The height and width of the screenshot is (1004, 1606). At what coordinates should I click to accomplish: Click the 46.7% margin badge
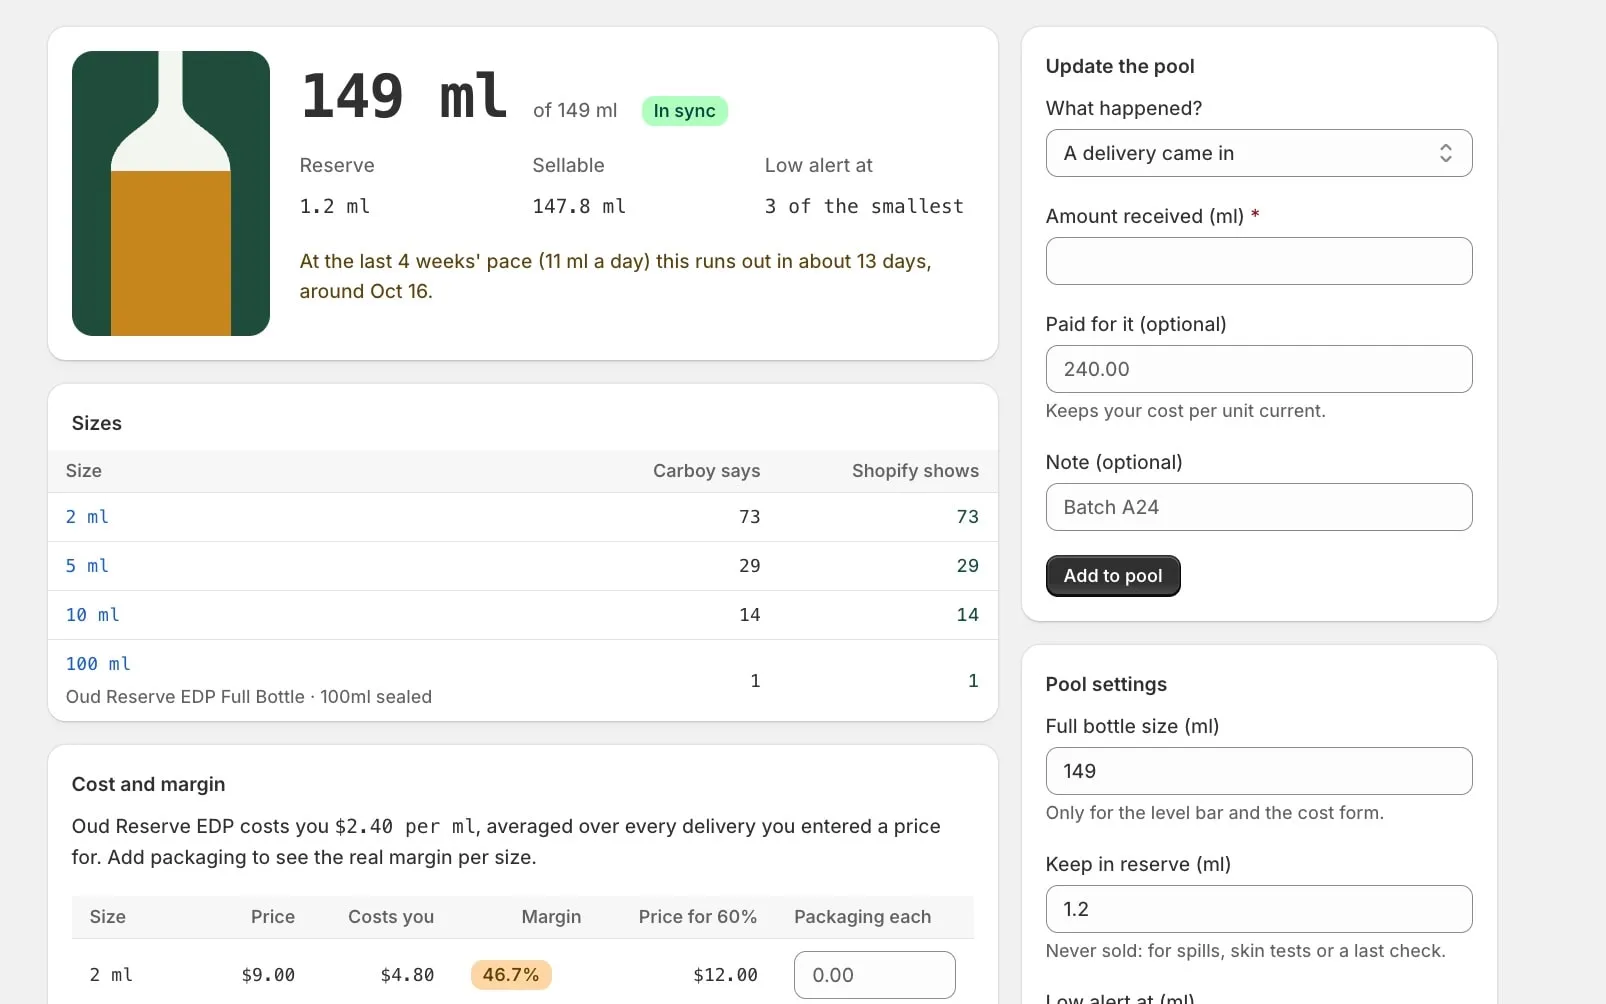[x=511, y=975]
